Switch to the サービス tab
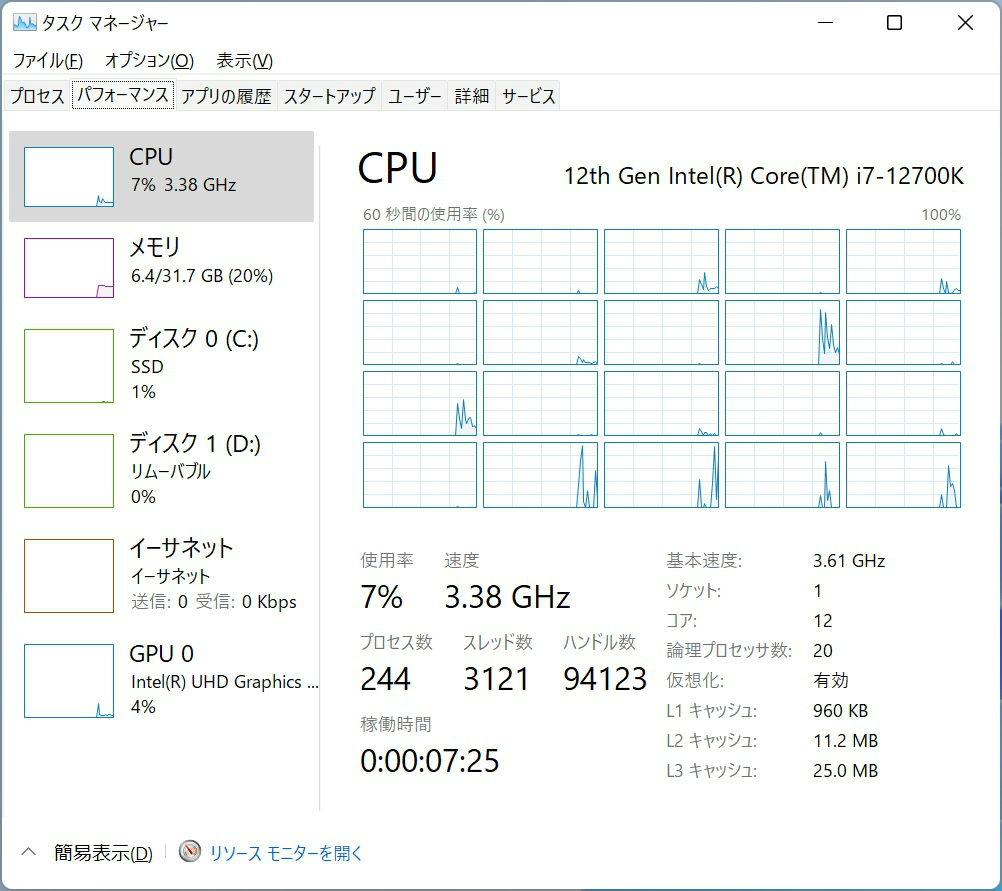This screenshot has width=1002, height=891. [x=529, y=96]
